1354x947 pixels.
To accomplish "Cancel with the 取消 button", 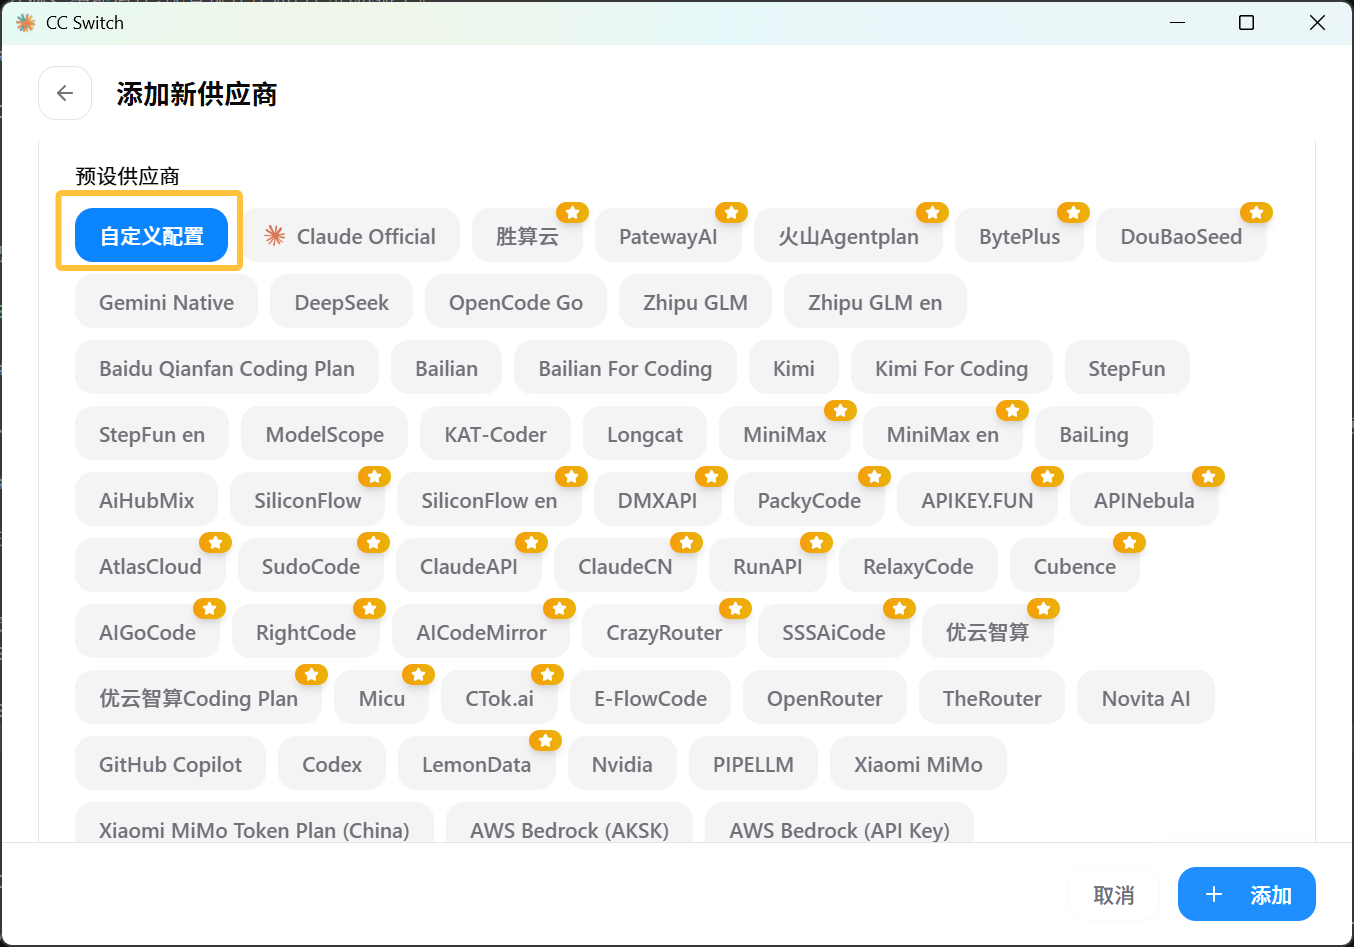I will (1113, 894).
